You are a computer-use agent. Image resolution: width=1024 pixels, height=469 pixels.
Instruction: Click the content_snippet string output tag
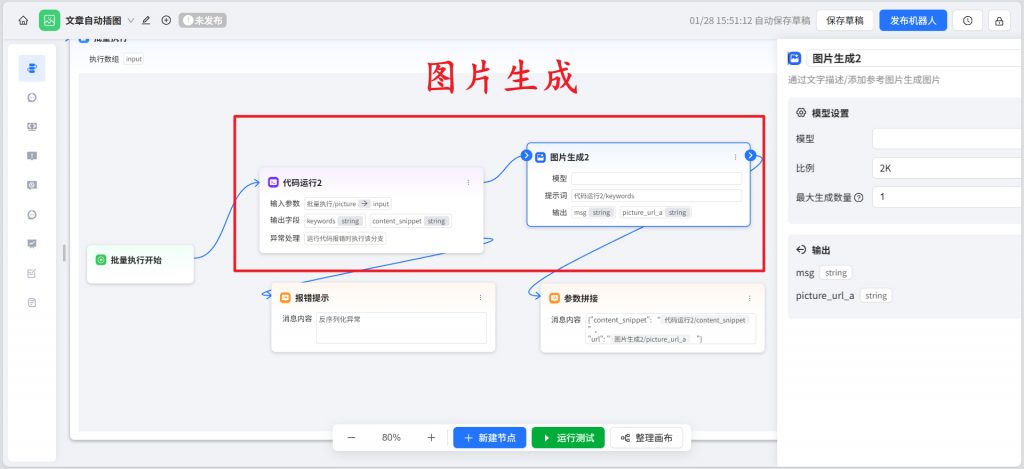pos(410,221)
